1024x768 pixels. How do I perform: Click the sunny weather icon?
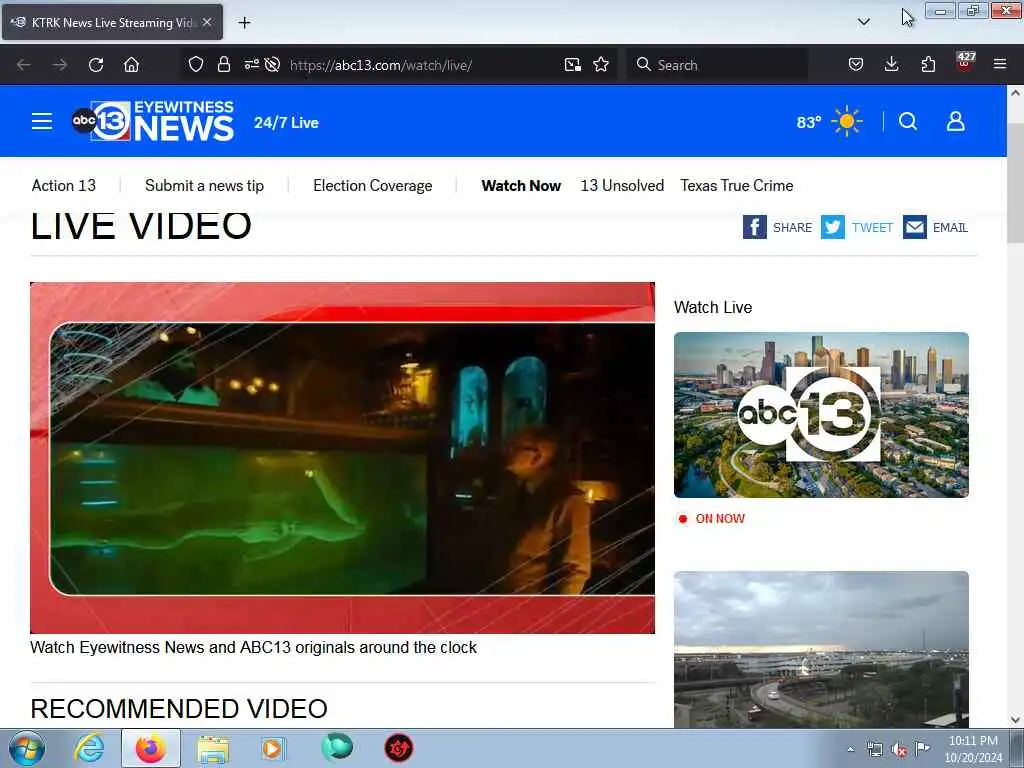coord(847,121)
